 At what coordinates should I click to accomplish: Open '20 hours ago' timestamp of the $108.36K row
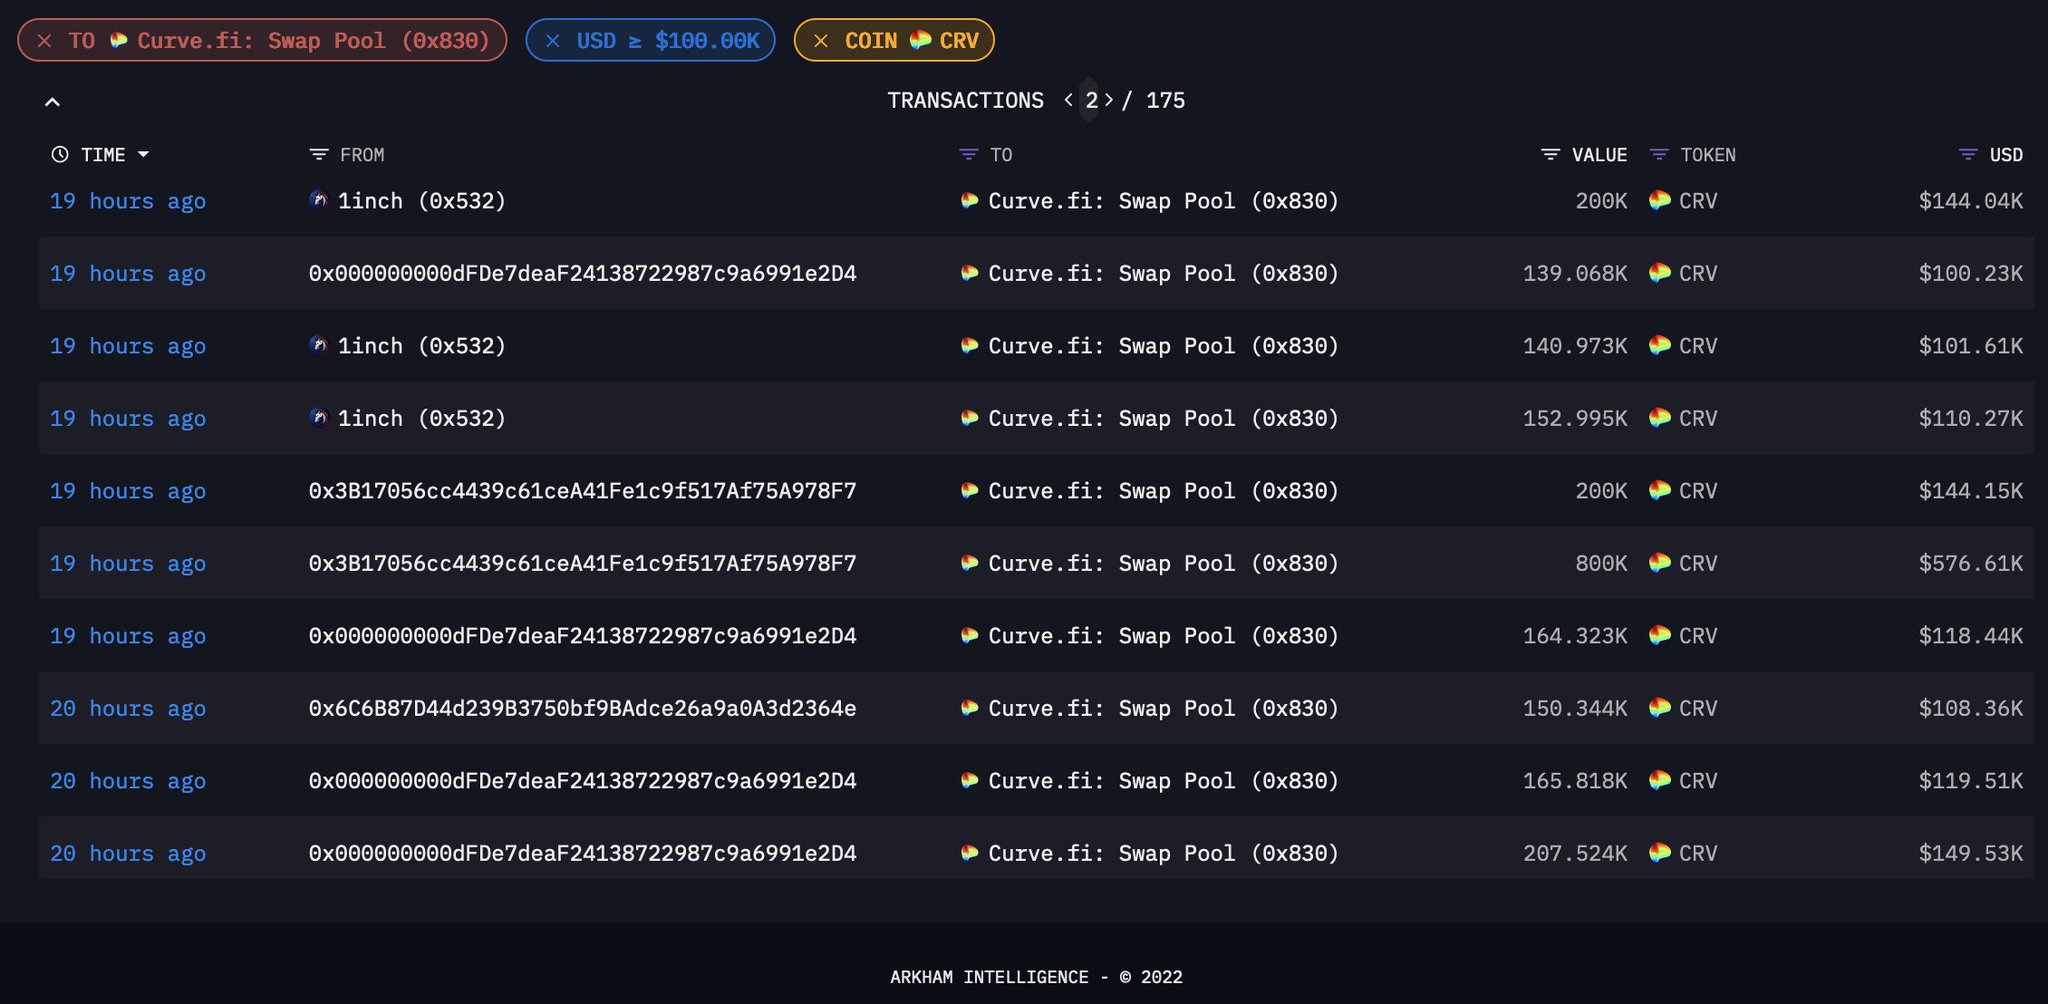coord(128,708)
